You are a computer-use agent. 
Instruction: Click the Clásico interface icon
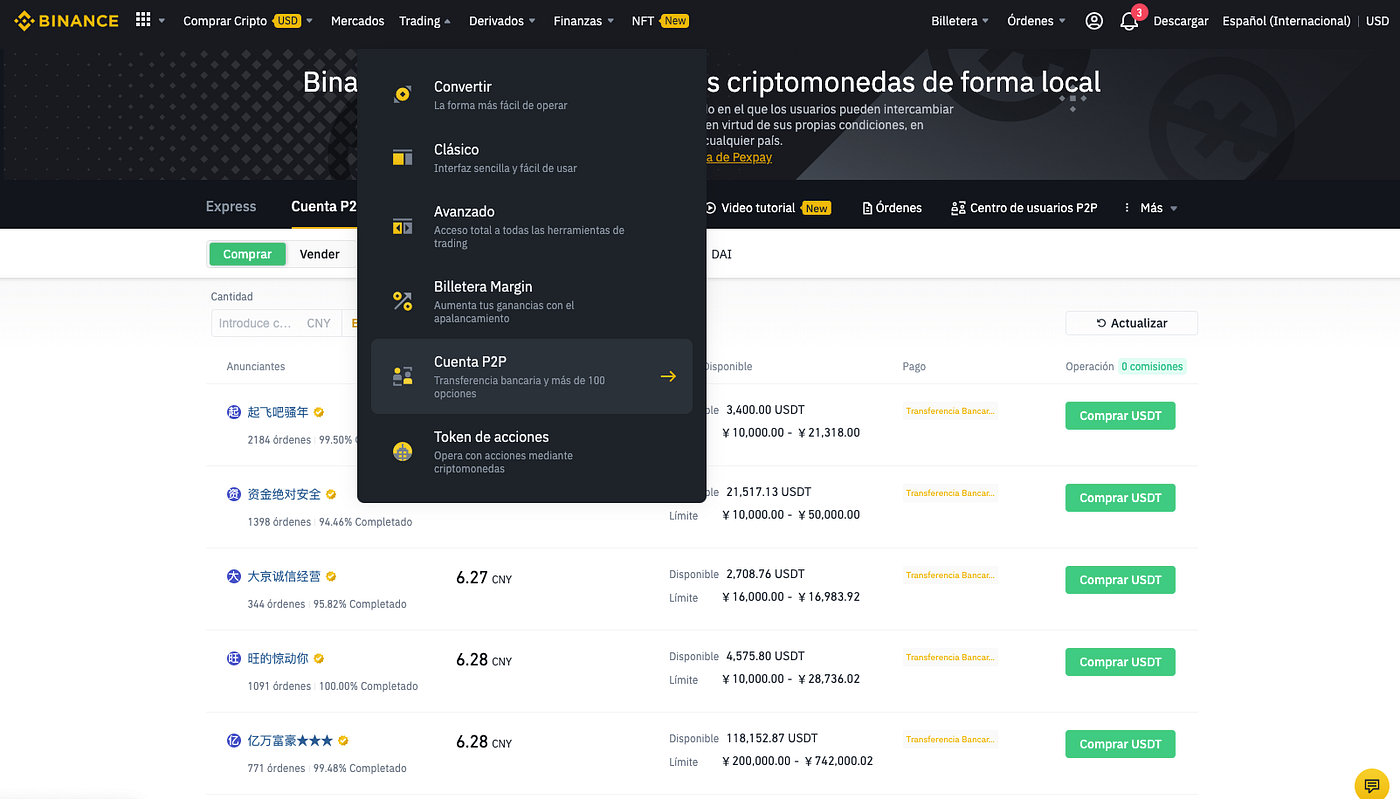coord(403,157)
